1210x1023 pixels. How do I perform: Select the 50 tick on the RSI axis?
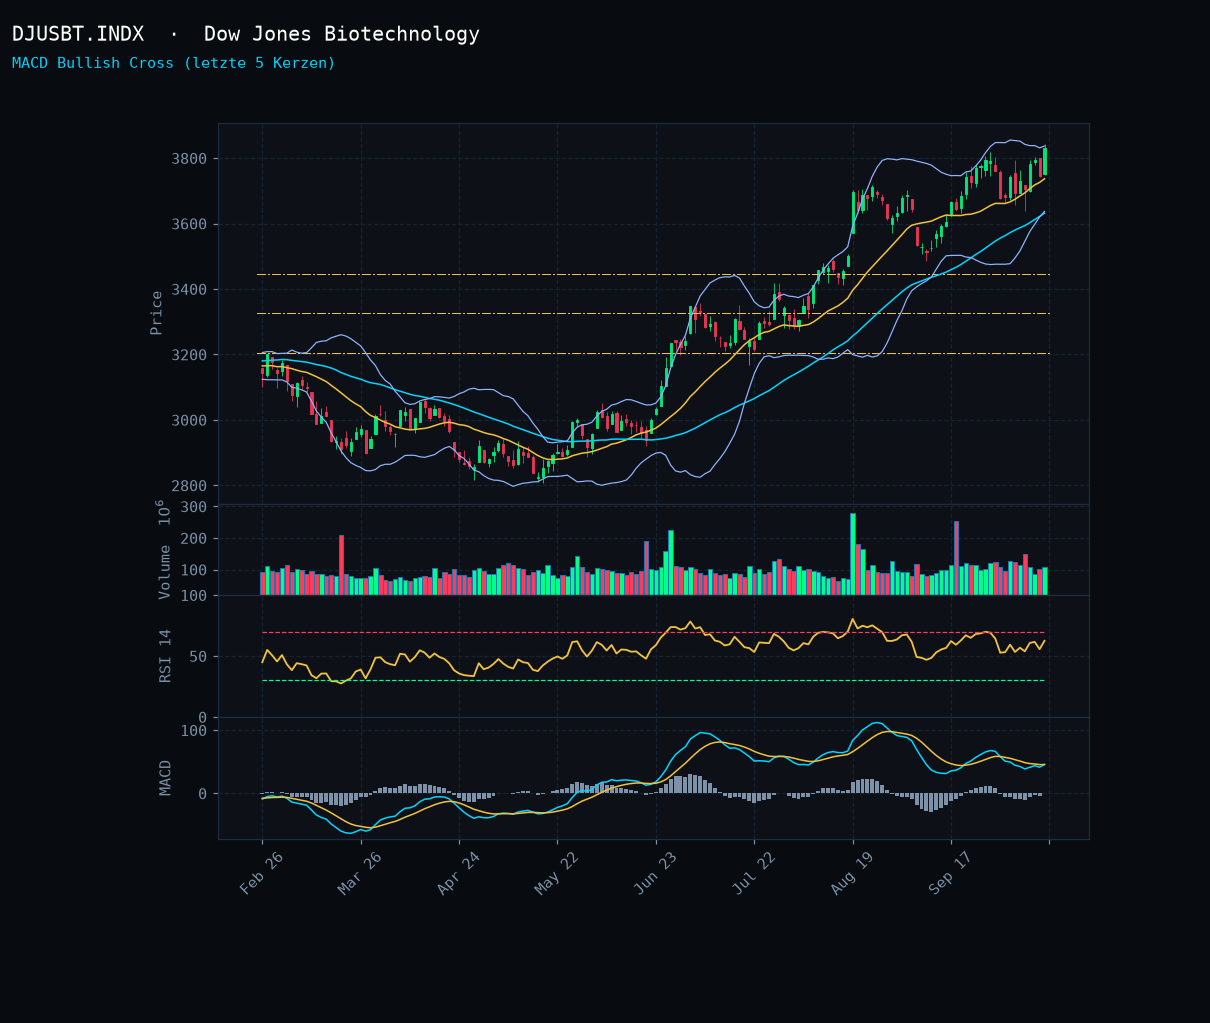click(x=198, y=657)
